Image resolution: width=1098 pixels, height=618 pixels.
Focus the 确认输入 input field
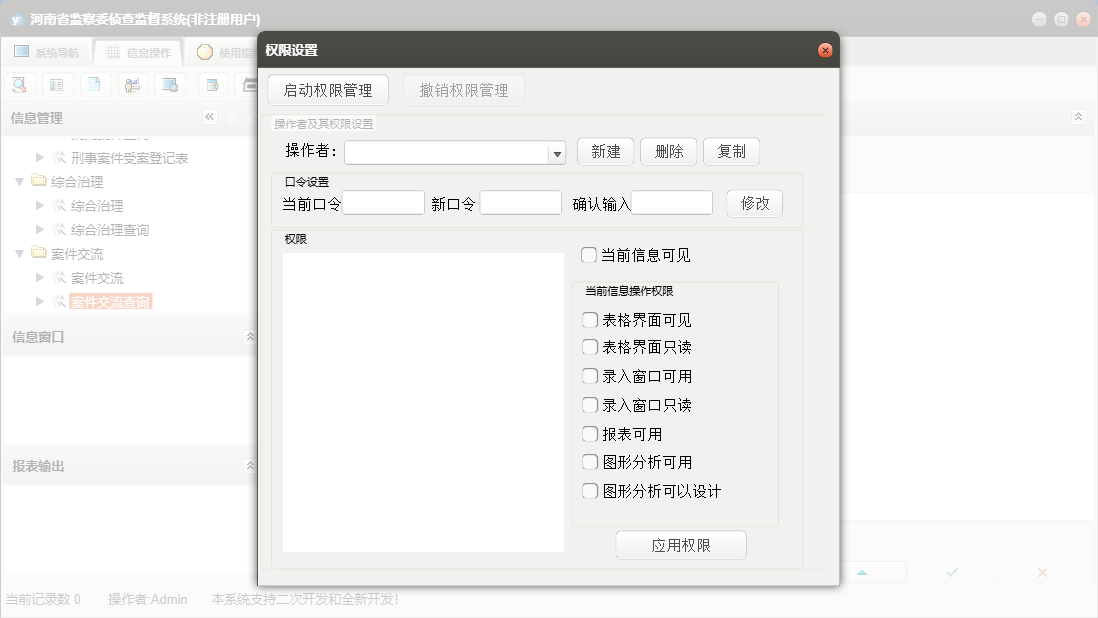[672, 203]
